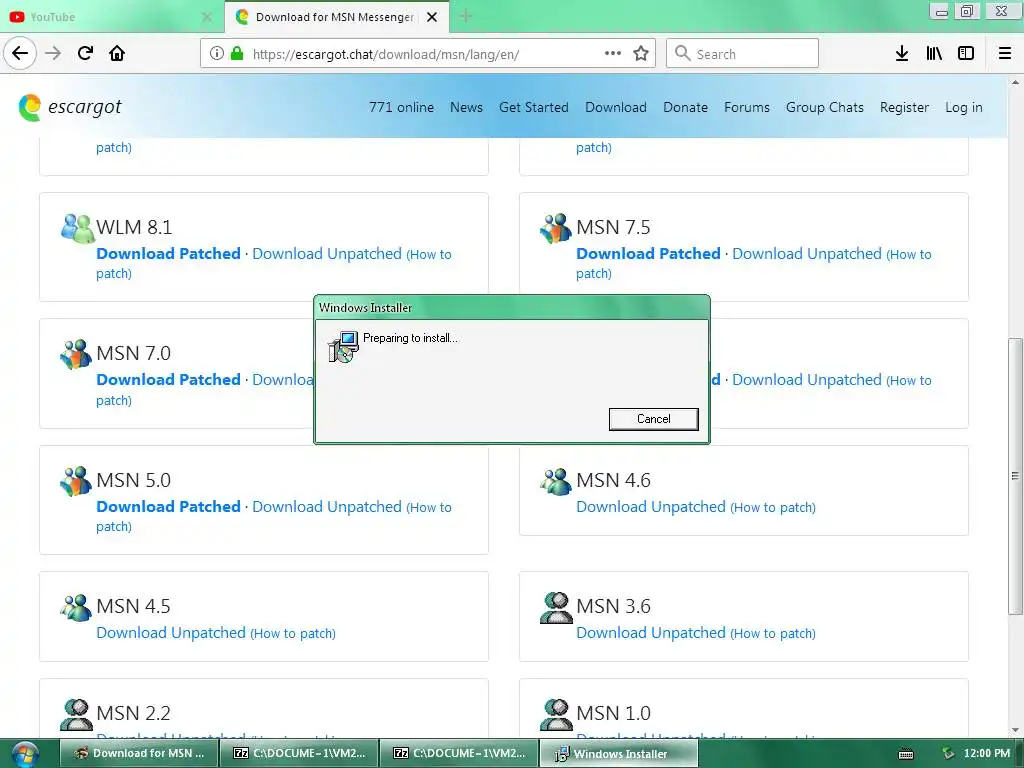Open a new tab with the plus button
Image resolution: width=1024 pixels, height=768 pixels.
(466, 16)
